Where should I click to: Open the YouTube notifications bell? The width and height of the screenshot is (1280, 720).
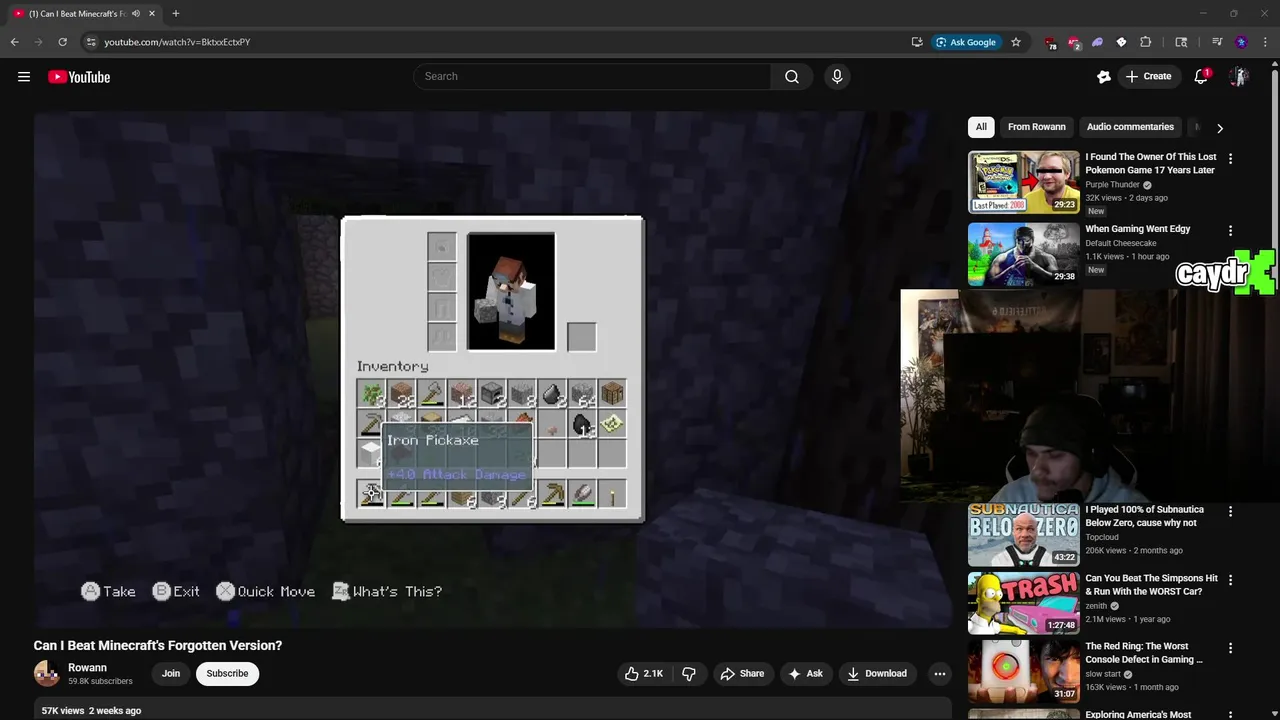click(1201, 77)
